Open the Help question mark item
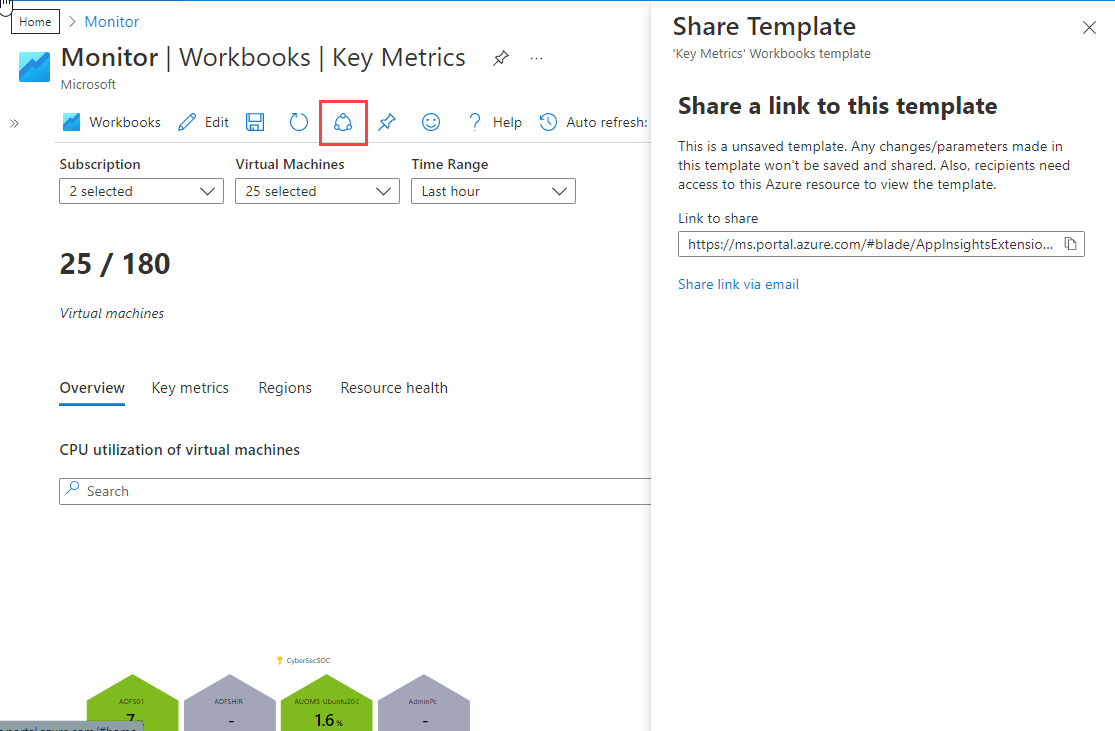 tap(495, 122)
